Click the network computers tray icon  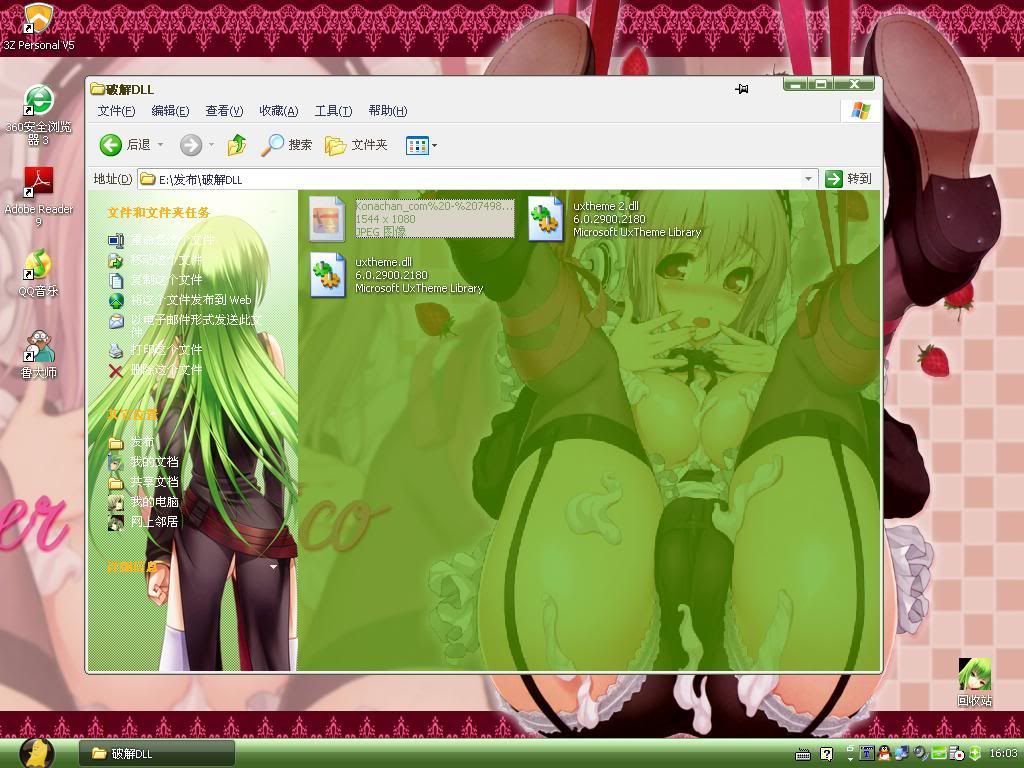(902, 754)
